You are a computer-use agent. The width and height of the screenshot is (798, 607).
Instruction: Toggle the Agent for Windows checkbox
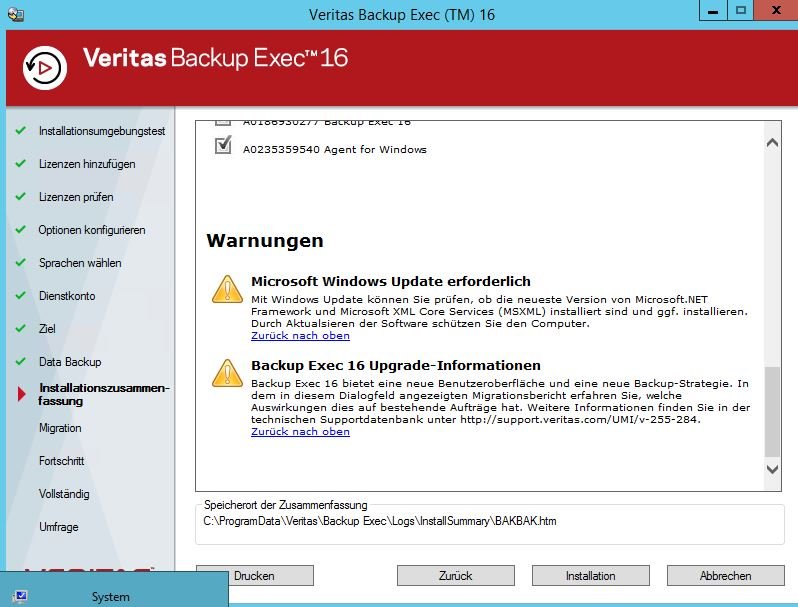[223, 145]
